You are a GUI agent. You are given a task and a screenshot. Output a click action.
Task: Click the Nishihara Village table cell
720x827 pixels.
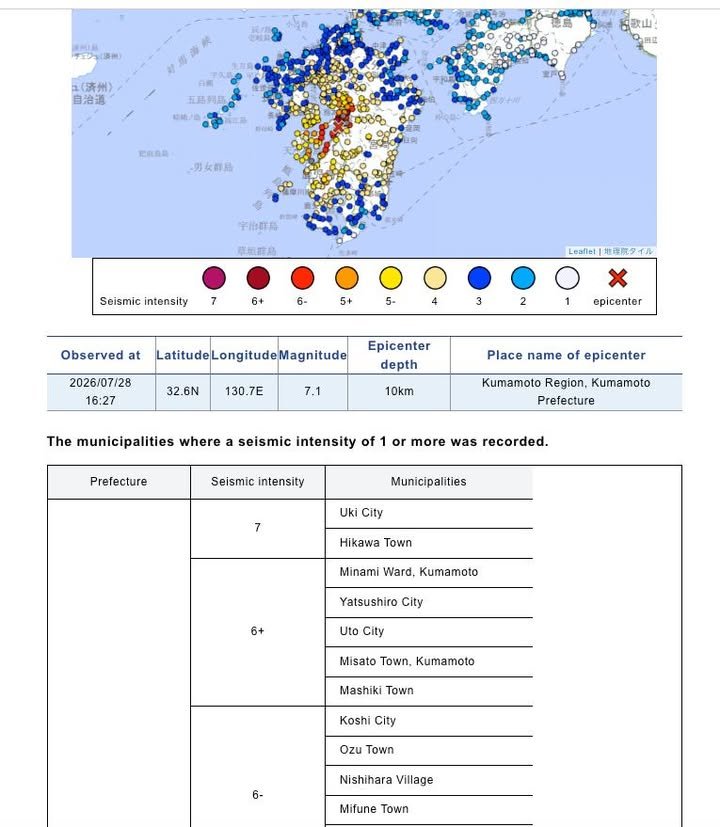[429, 780]
